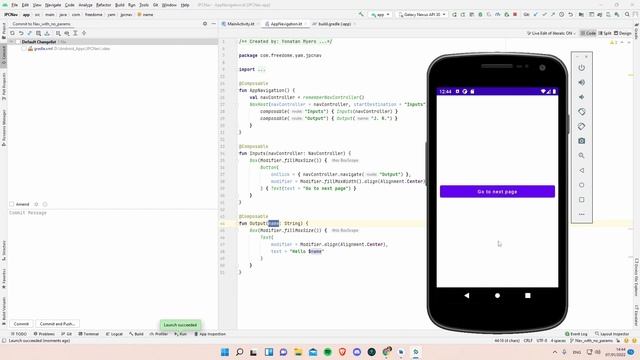Tap Android home button on phone screen
The width and height of the screenshot is (640, 360).
(497, 296)
